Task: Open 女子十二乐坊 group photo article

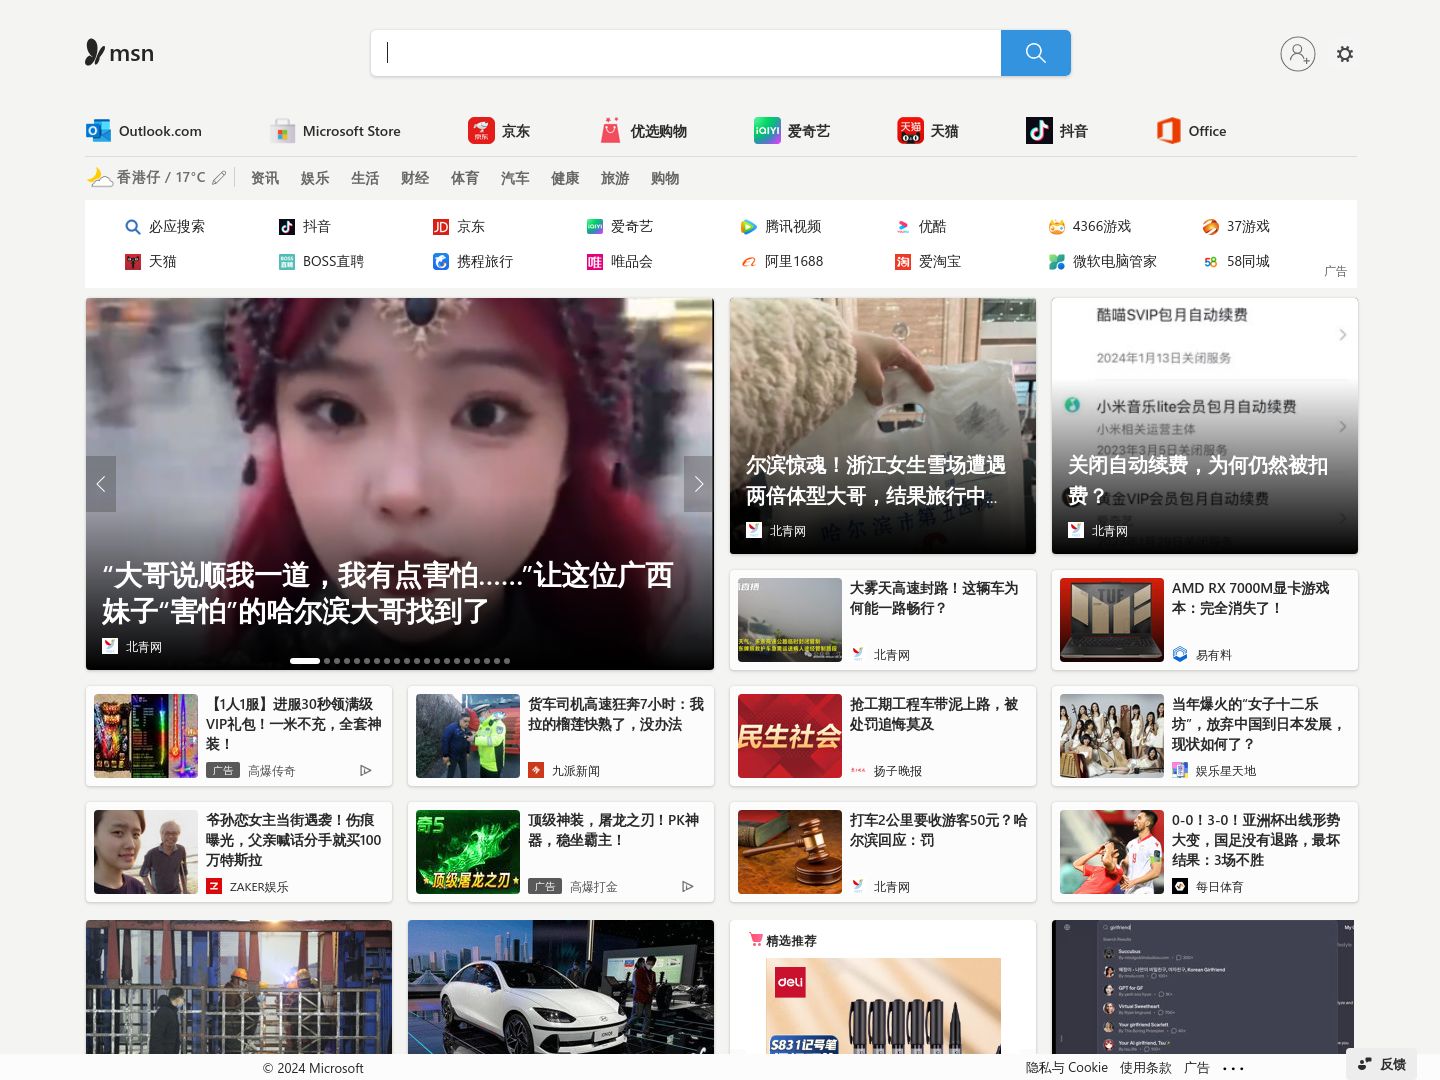Action: 1112,736
